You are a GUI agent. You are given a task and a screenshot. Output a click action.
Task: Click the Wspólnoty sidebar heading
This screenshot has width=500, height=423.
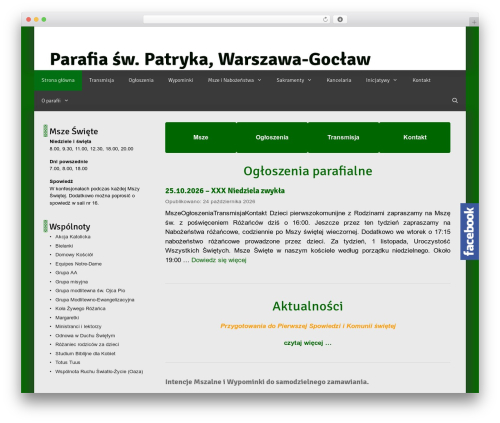click(70, 227)
